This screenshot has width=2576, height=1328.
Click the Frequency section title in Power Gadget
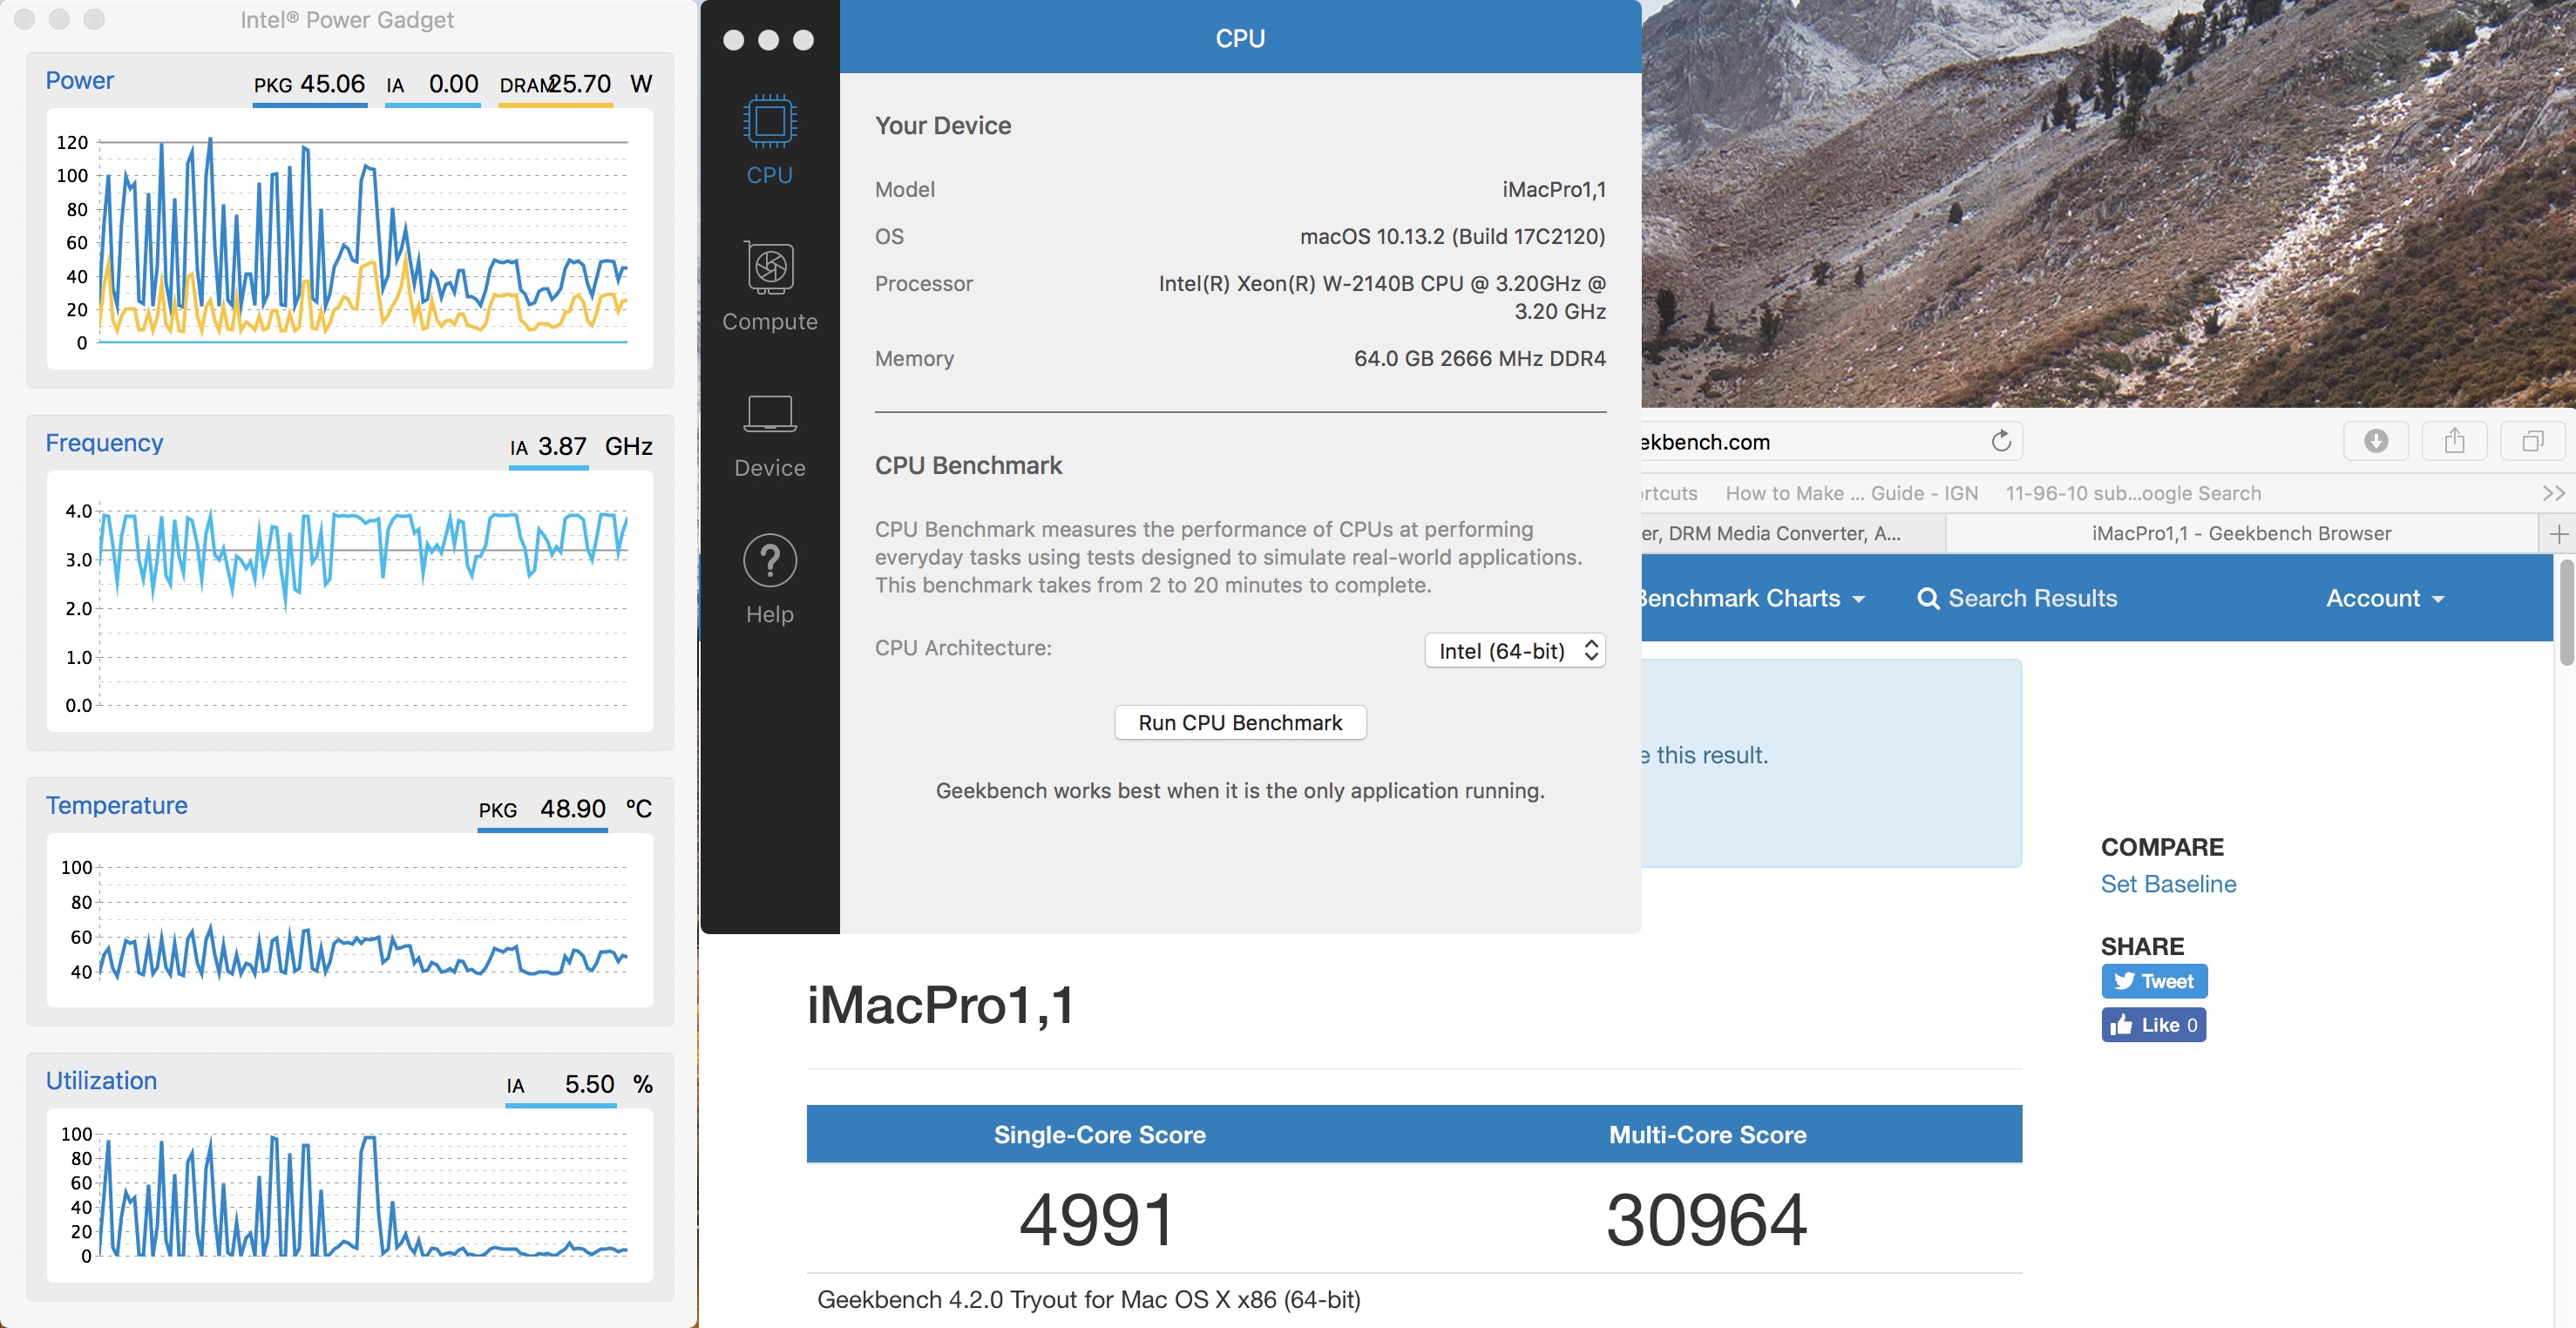(104, 442)
